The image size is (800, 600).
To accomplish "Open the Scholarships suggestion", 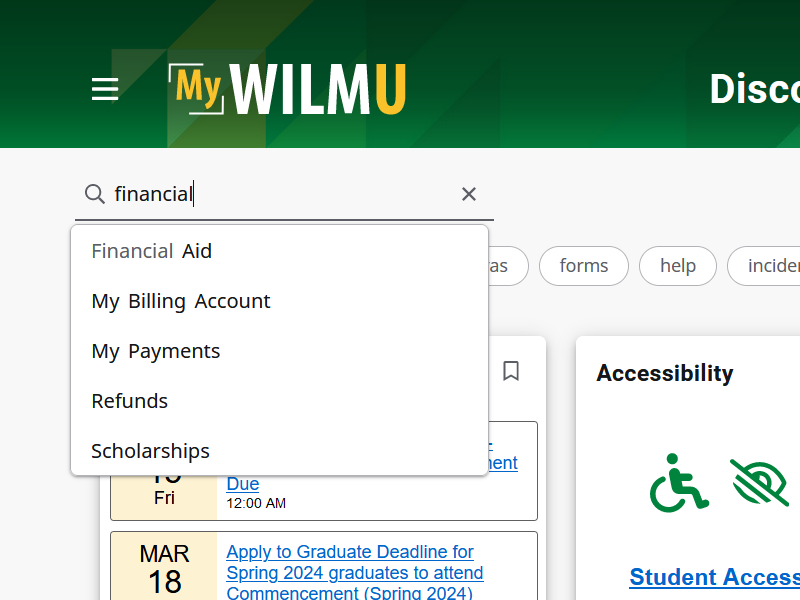I will (x=280, y=451).
